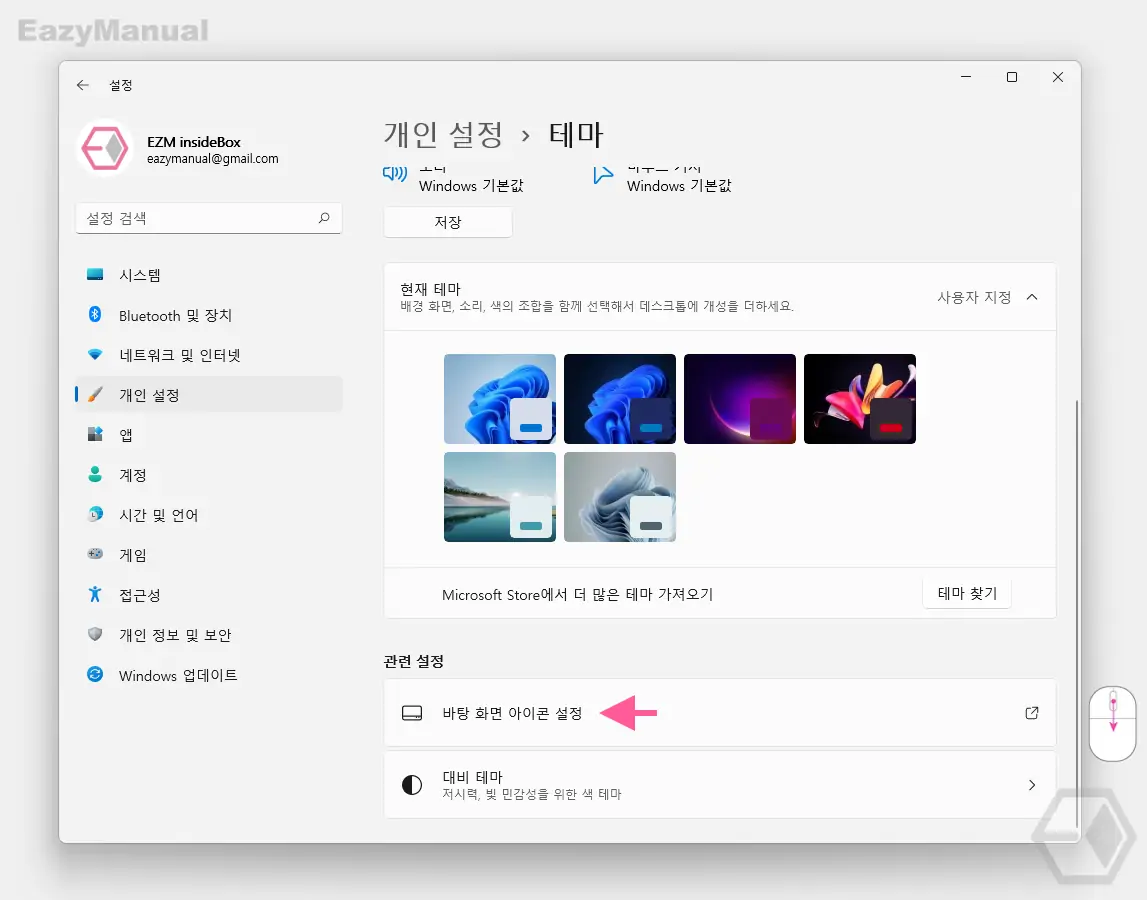The width and height of the screenshot is (1147, 900).
Task: Click the 네트워크 wifi icon
Action: tap(95, 355)
